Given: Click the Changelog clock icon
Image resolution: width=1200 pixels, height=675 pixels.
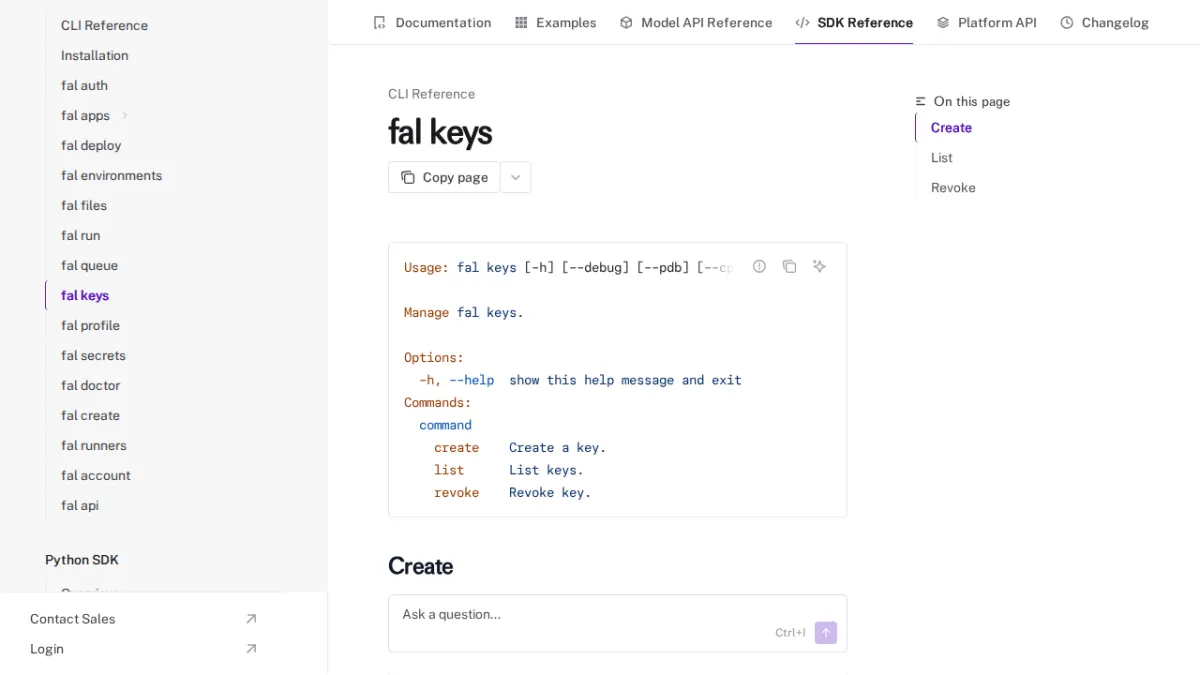Looking at the screenshot, I should point(1067,22).
